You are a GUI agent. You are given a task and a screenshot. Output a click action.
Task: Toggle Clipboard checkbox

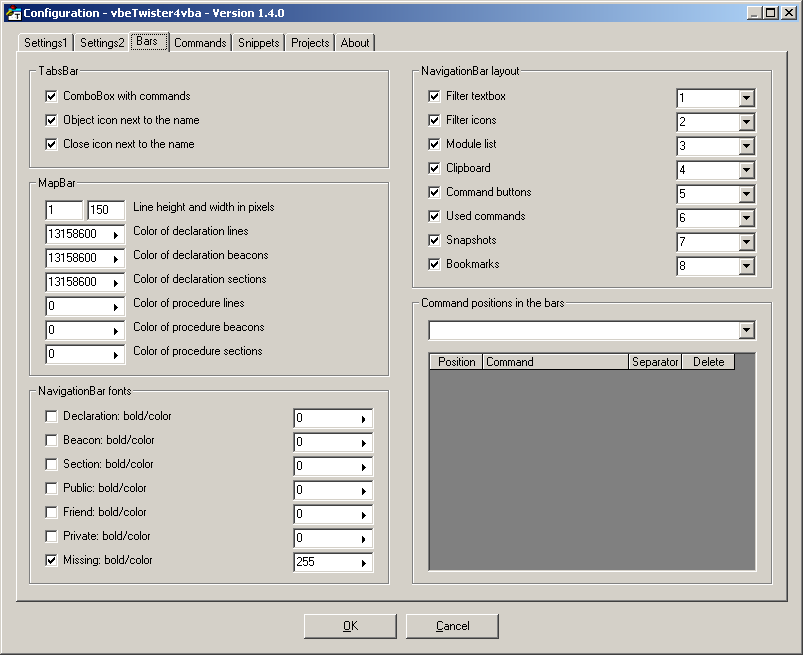(x=434, y=168)
